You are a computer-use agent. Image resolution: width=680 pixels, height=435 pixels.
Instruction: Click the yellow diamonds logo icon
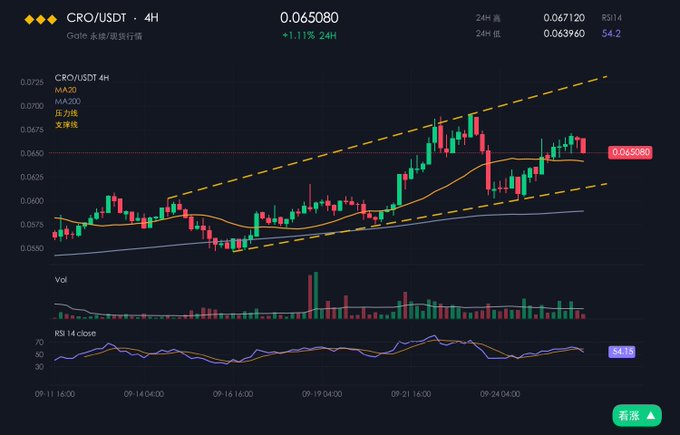[40, 20]
